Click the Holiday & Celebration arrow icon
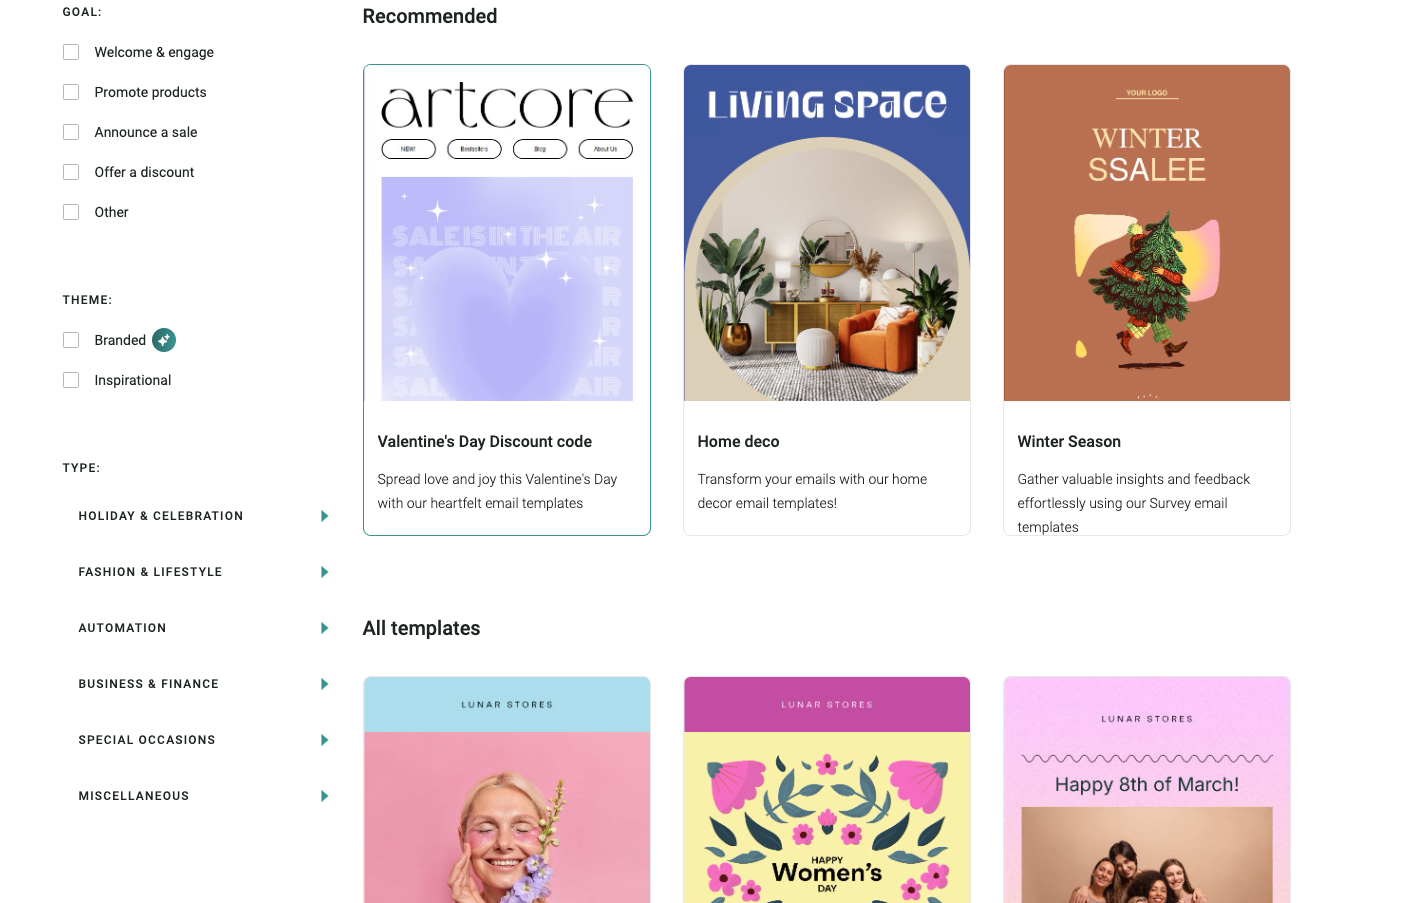 [x=324, y=516]
